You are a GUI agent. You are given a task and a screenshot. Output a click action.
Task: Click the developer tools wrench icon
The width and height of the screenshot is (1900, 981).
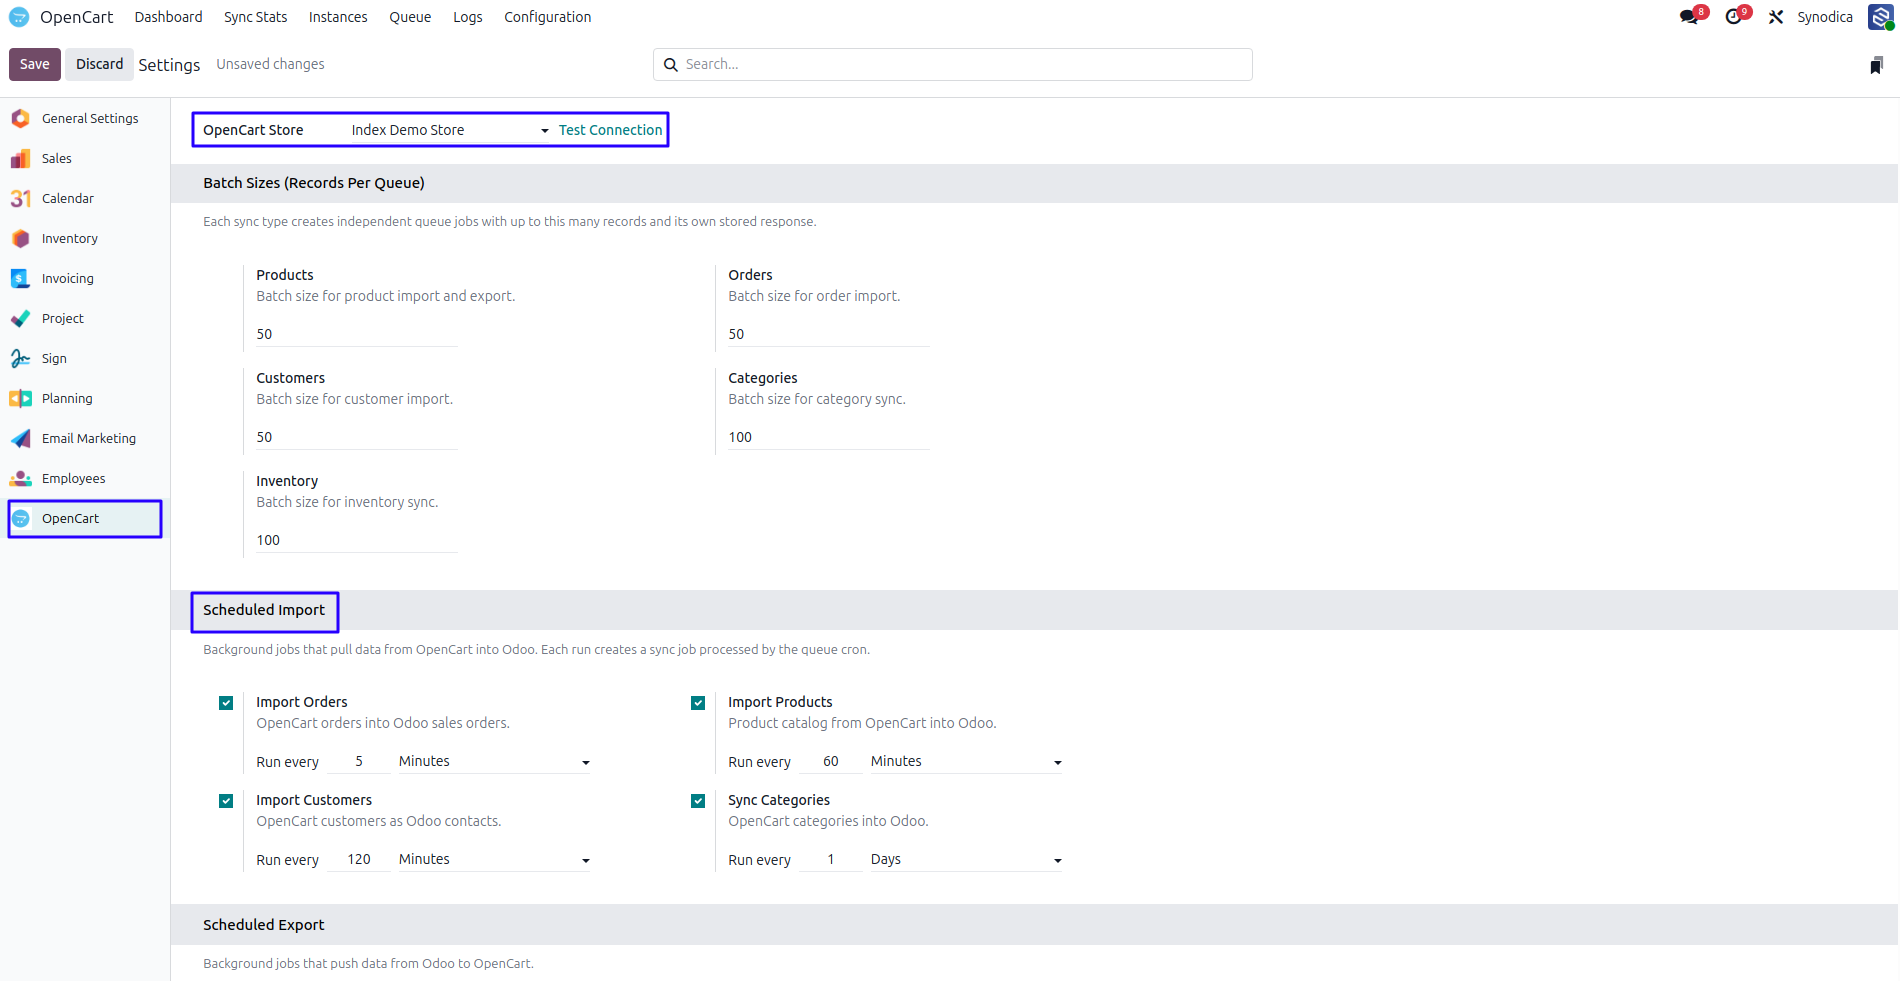click(1776, 17)
